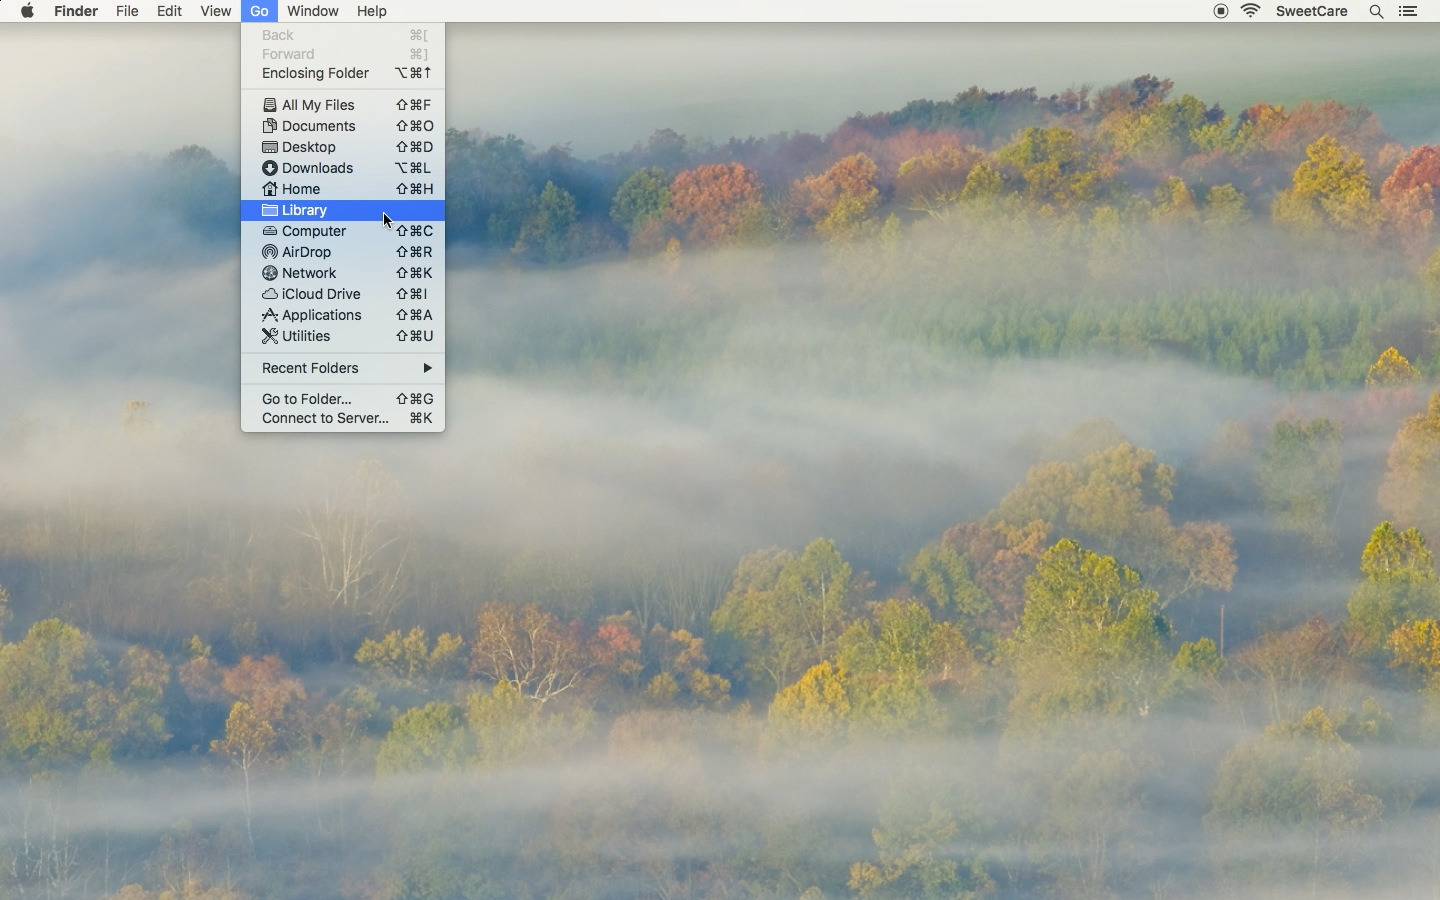
Task: Choose the AirDrop label in Go menu
Action: tap(307, 252)
